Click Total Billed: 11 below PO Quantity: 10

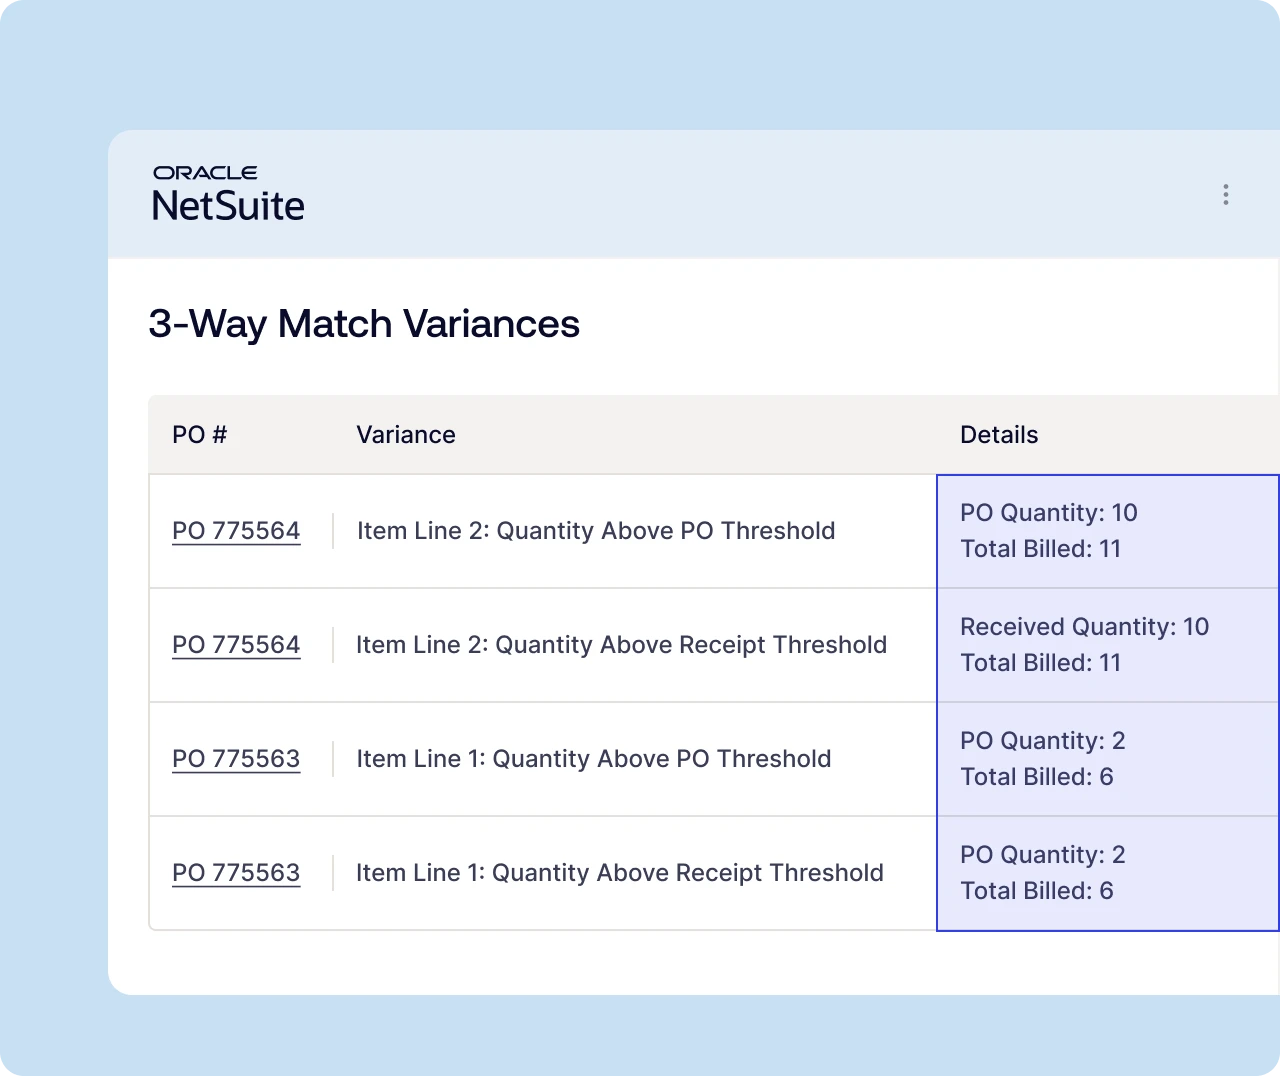click(x=1041, y=549)
